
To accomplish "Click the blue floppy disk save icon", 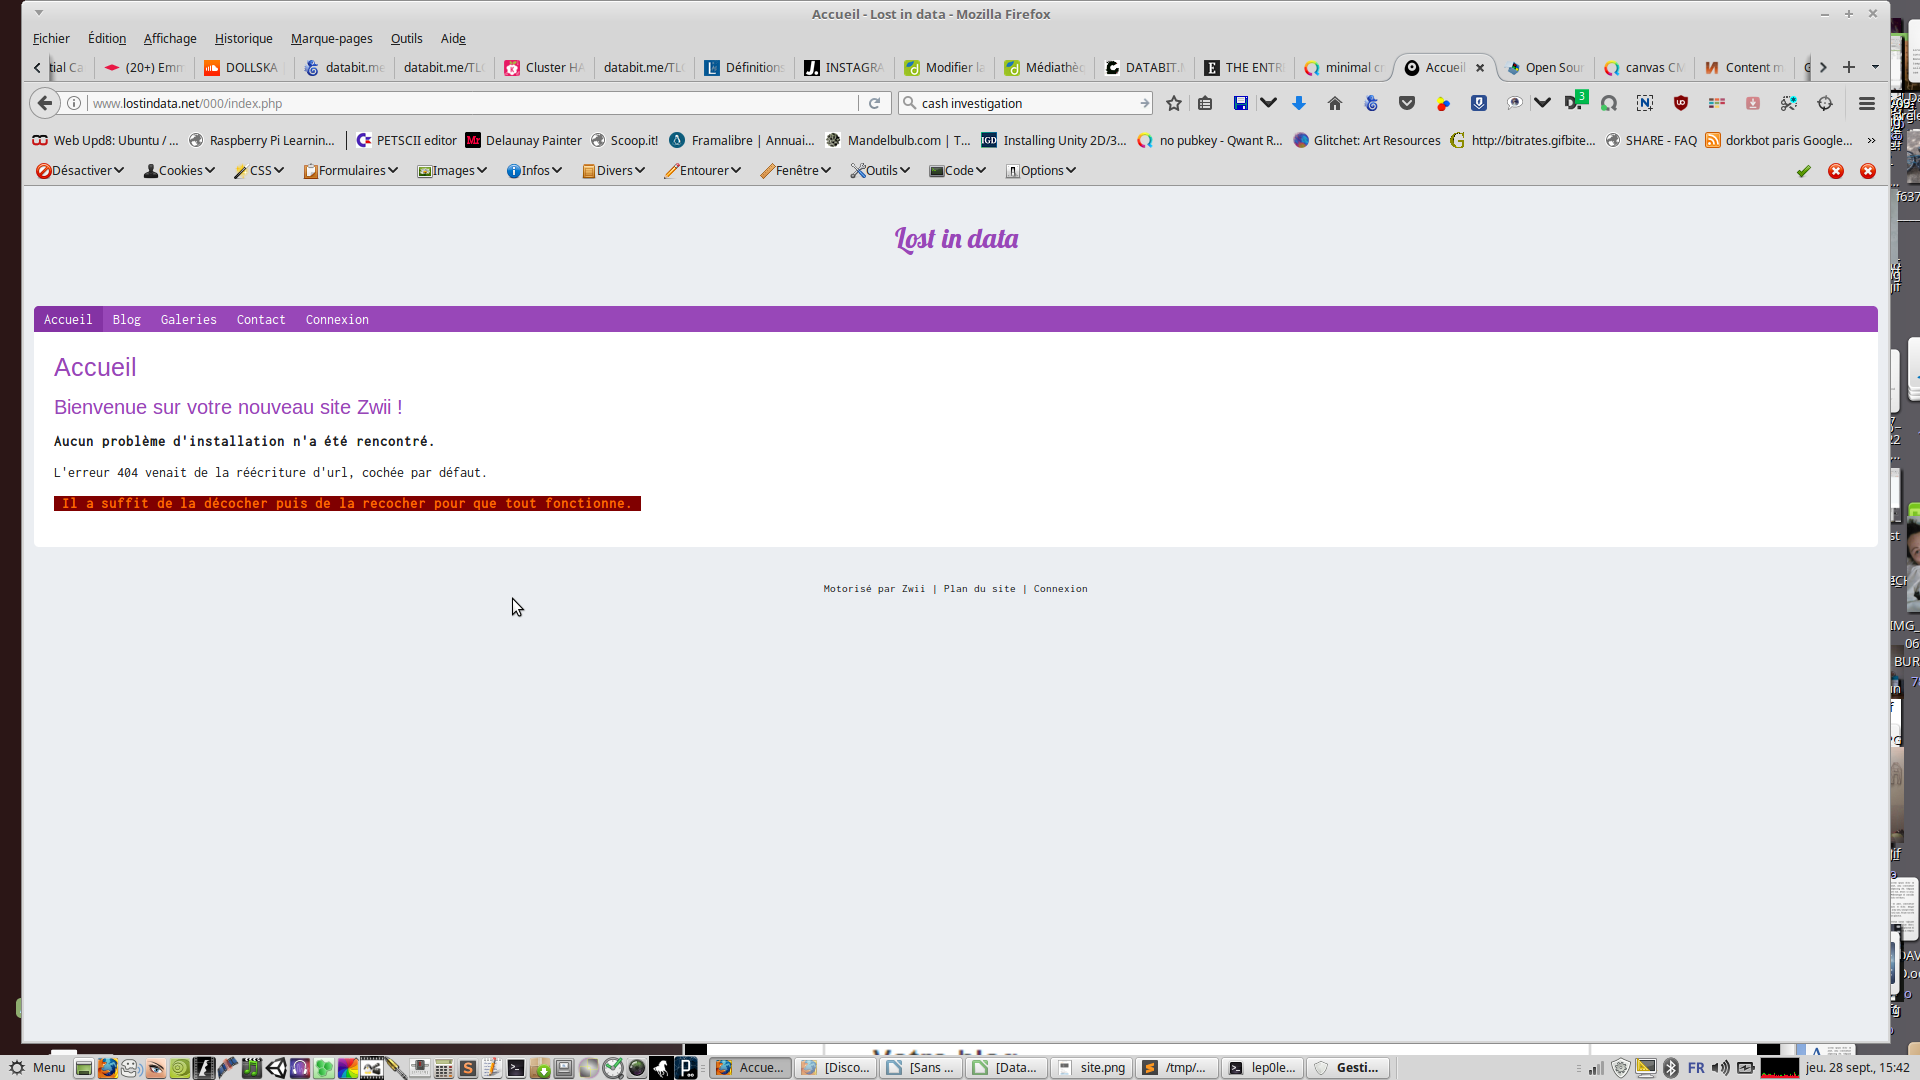I will 1240,103.
